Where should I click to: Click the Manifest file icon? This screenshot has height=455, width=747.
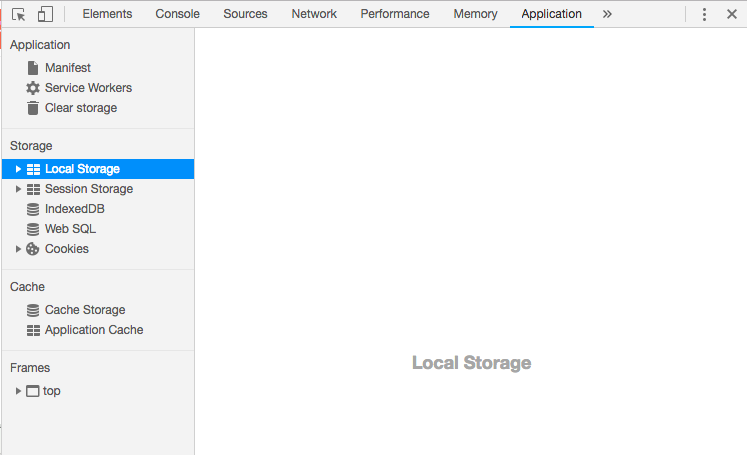pyautogui.click(x=33, y=68)
